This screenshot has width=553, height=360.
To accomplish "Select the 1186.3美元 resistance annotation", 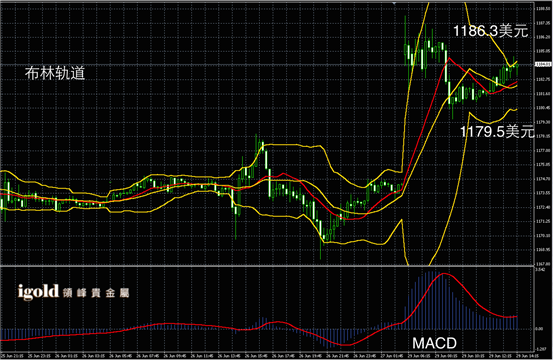I will [x=491, y=31].
